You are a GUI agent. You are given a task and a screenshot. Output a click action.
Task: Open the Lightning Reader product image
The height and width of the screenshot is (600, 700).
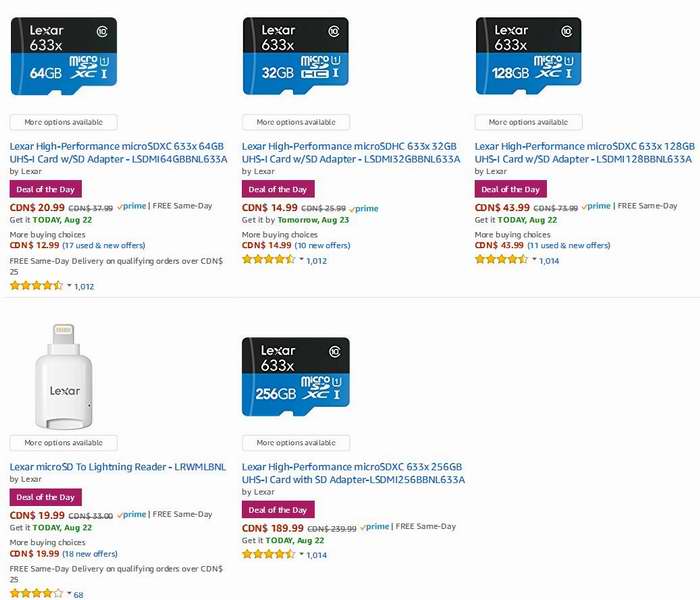point(64,377)
